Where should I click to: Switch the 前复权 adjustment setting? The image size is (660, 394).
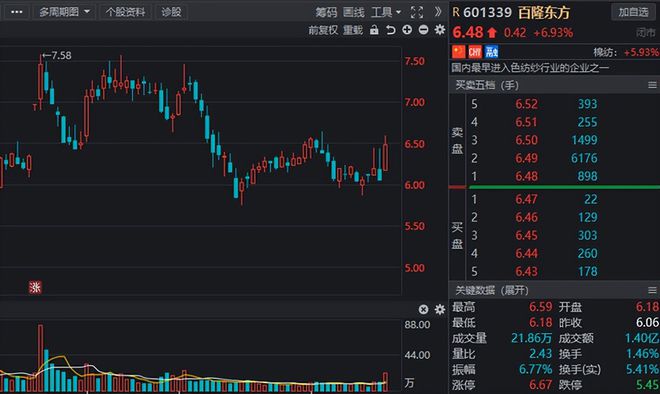coord(323,30)
